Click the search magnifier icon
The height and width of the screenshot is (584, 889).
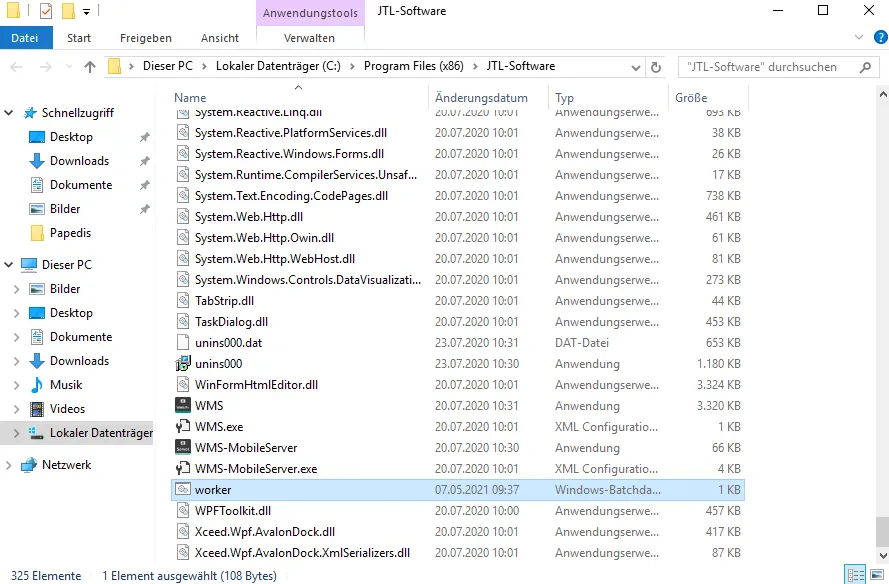click(x=865, y=67)
